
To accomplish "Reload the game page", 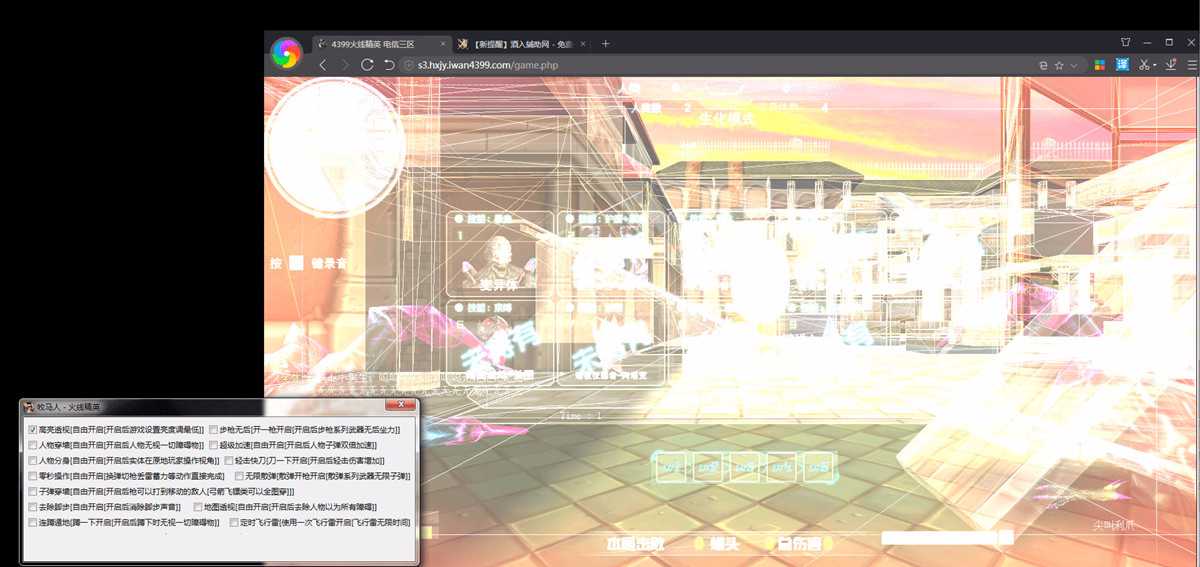I will 367,65.
